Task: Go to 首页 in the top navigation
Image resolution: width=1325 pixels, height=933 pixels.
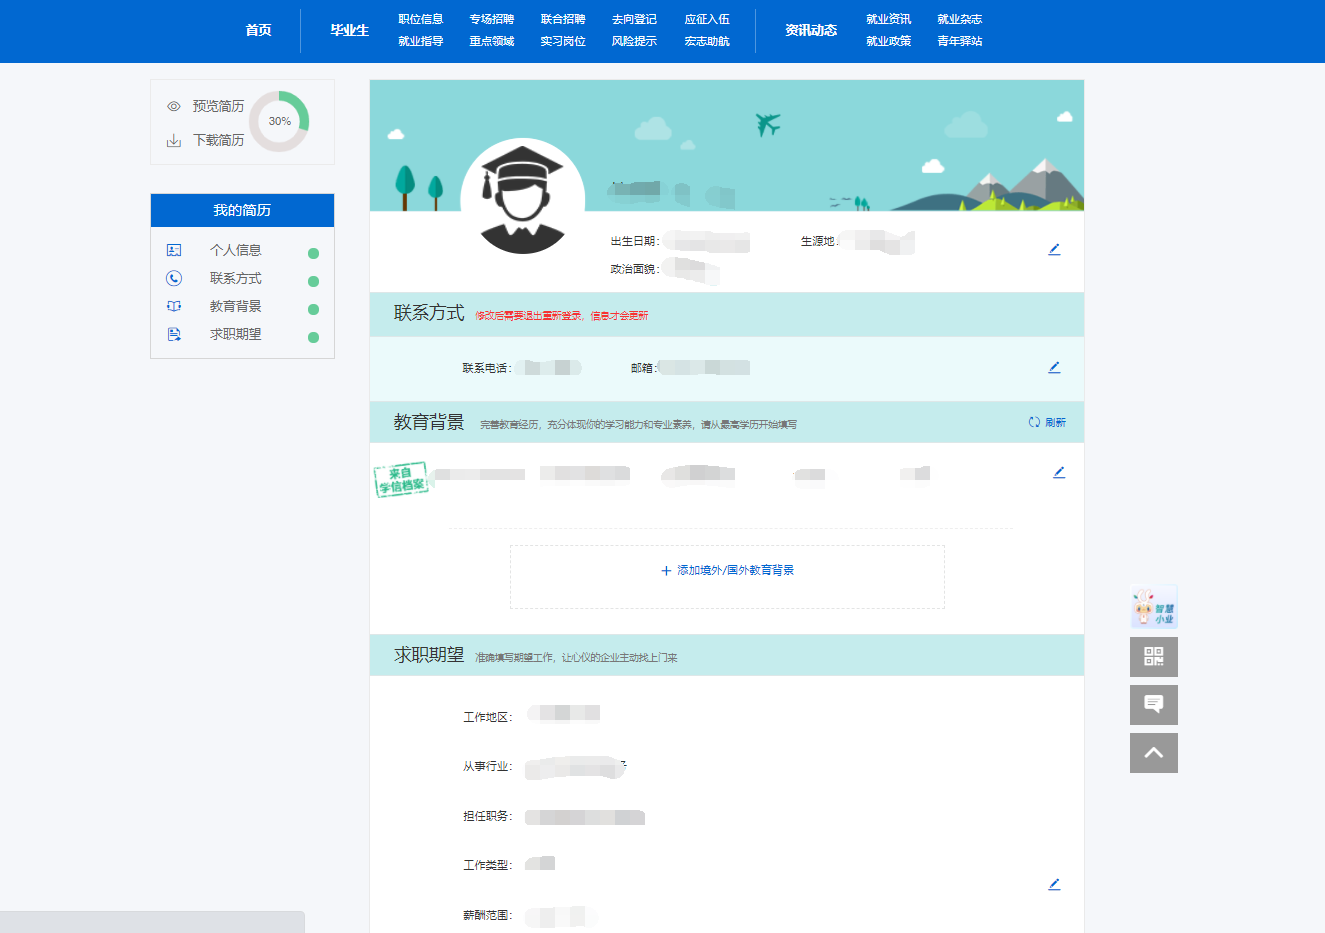Action: coord(258,30)
